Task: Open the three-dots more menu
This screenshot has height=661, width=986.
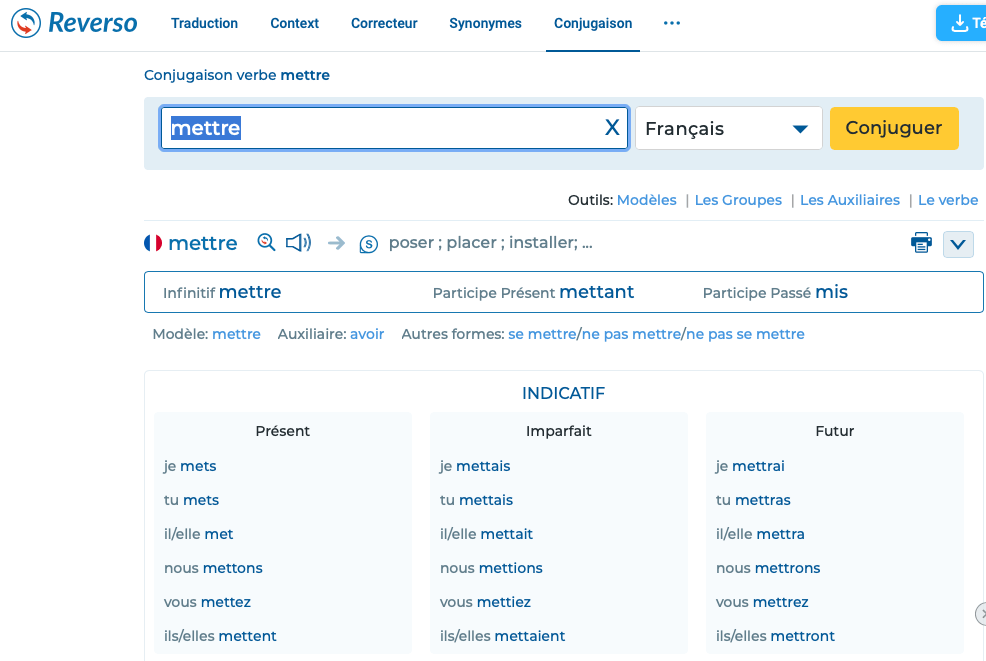Action: 672,23
